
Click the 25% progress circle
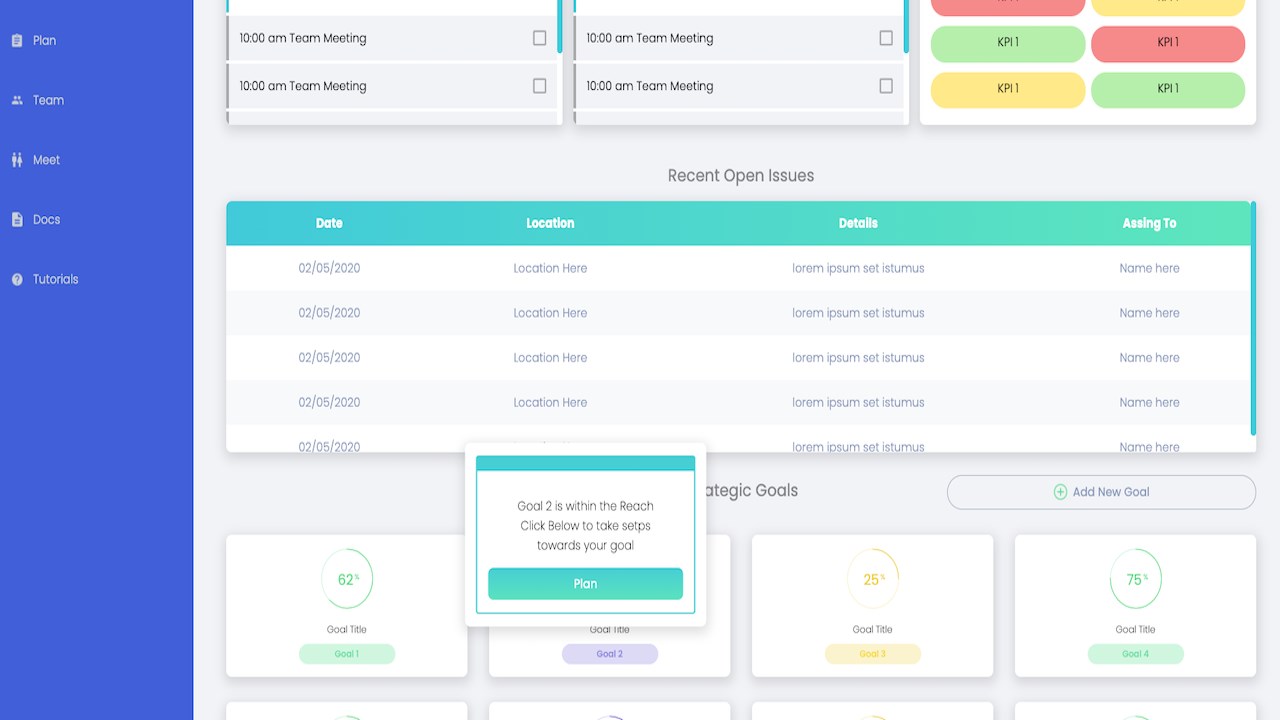coord(873,579)
